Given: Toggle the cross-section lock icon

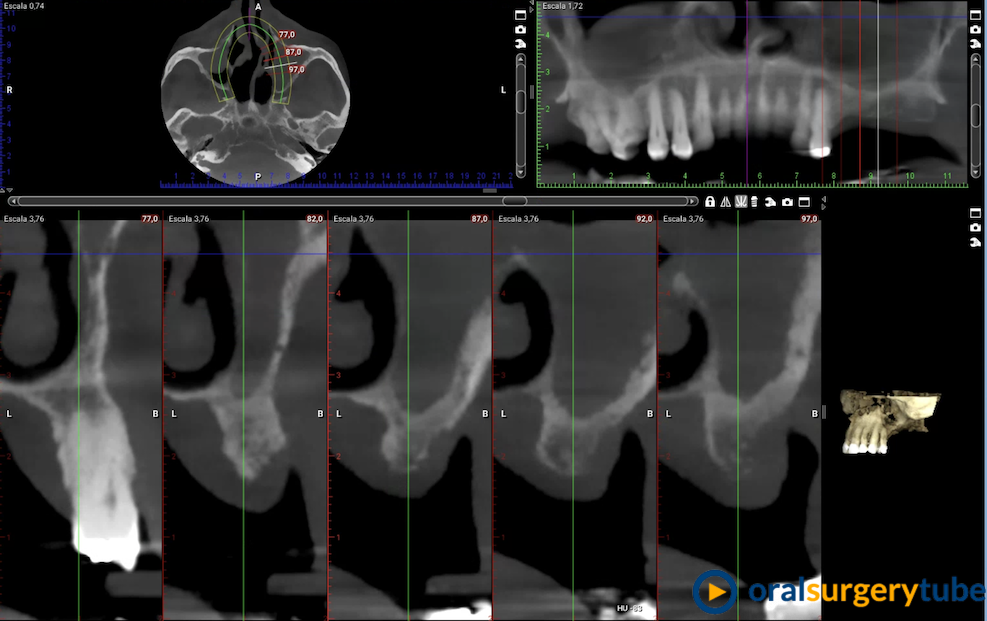Looking at the screenshot, I should pyautogui.click(x=709, y=202).
